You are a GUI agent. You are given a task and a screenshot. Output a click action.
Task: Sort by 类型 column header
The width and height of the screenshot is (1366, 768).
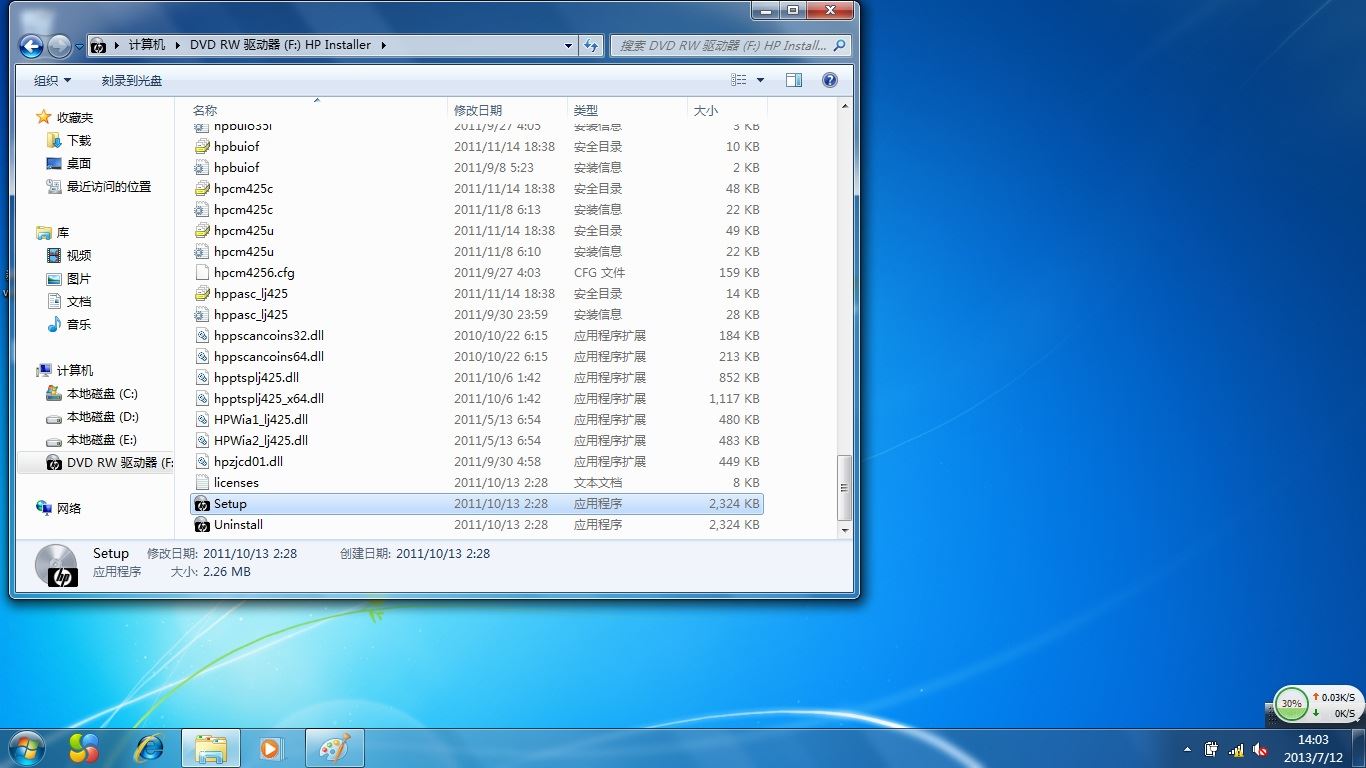[586, 110]
